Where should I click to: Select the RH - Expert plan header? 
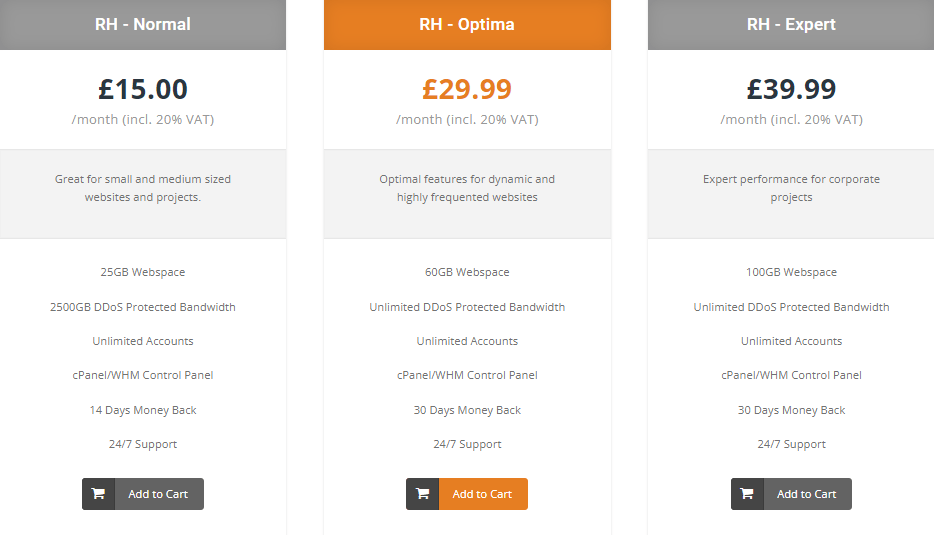[791, 24]
